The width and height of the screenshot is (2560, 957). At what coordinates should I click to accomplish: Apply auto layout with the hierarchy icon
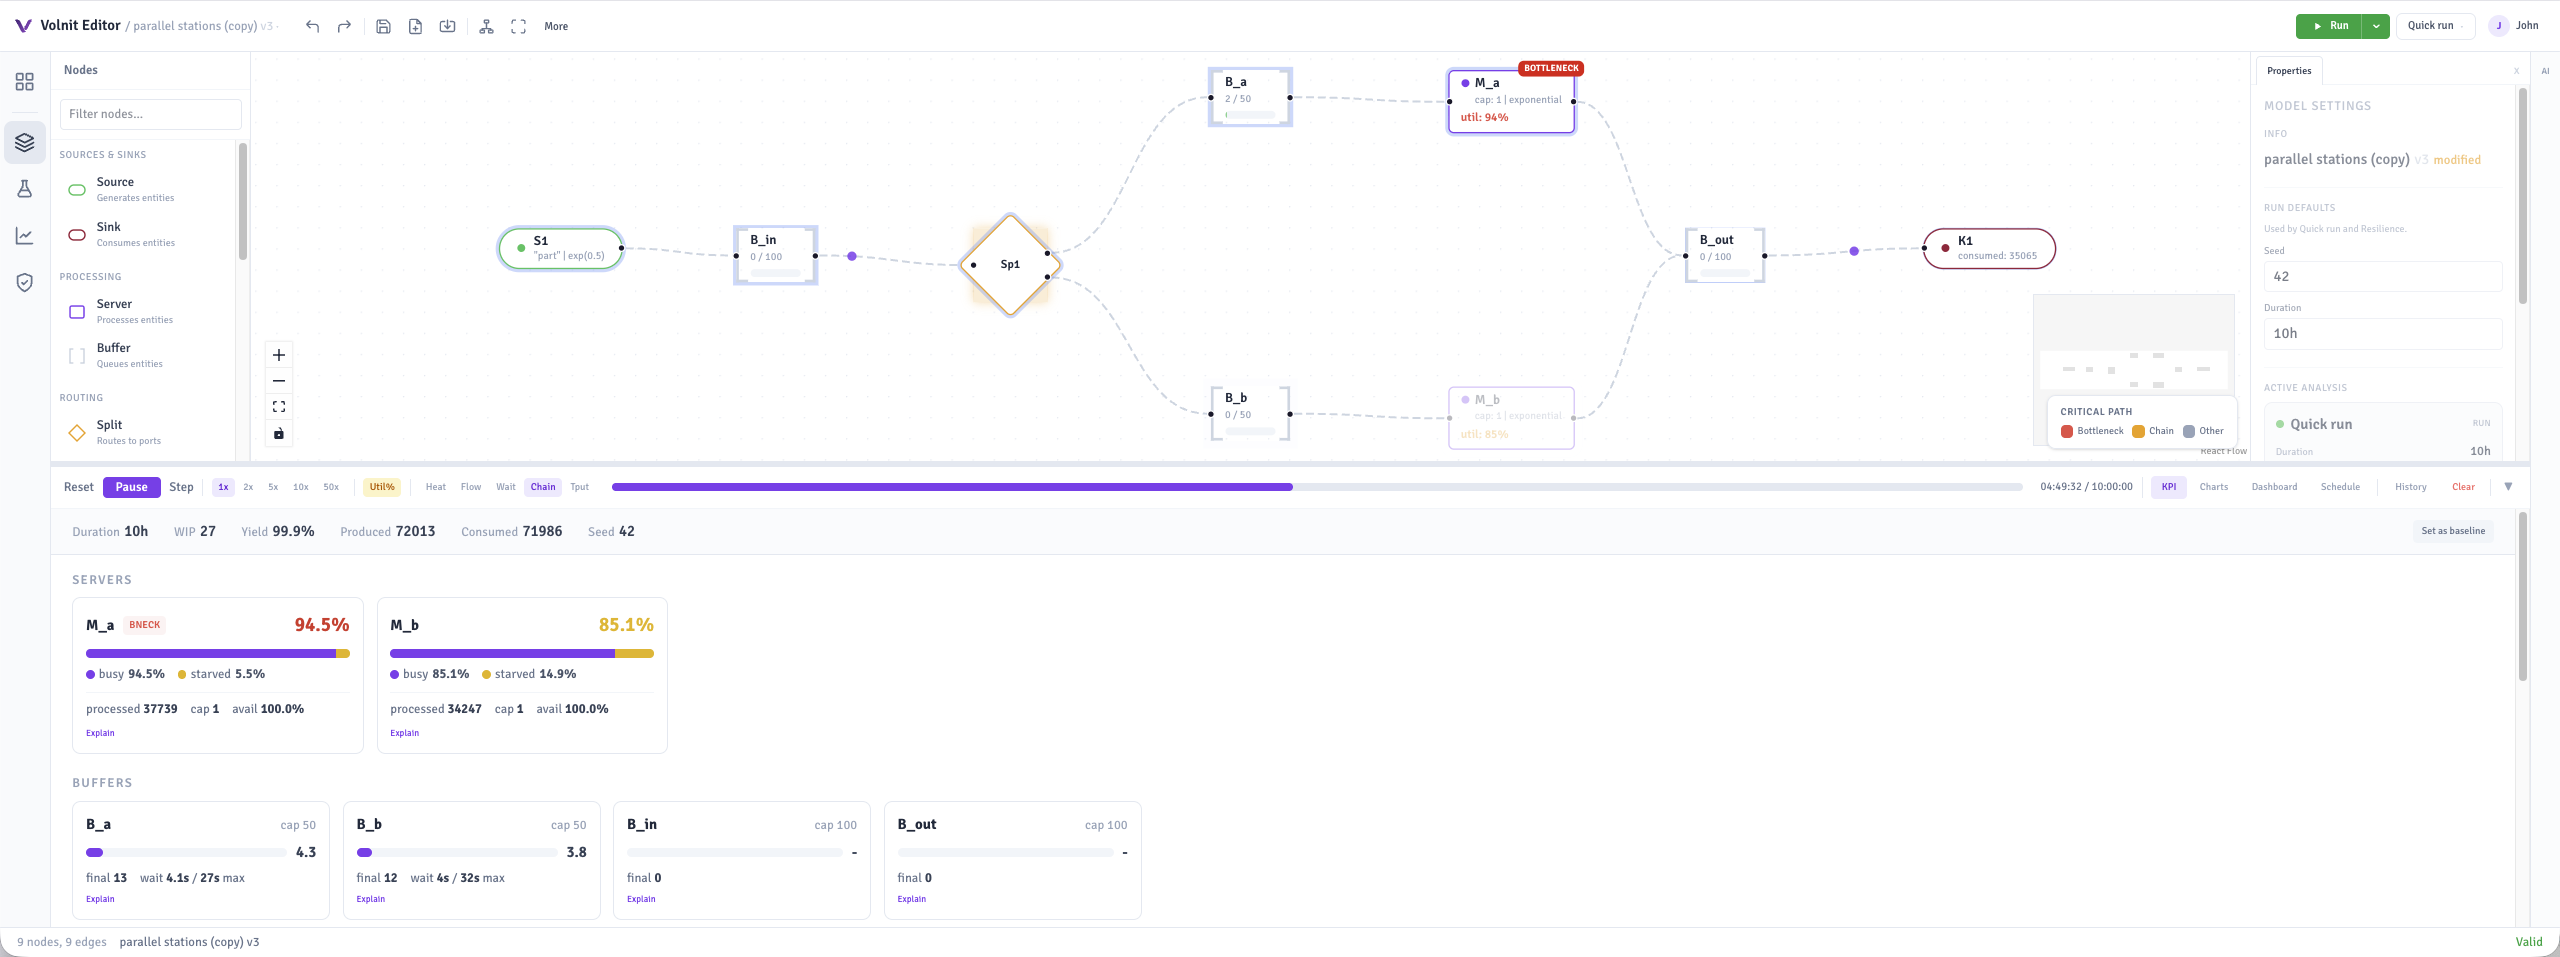tap(486, 26)
